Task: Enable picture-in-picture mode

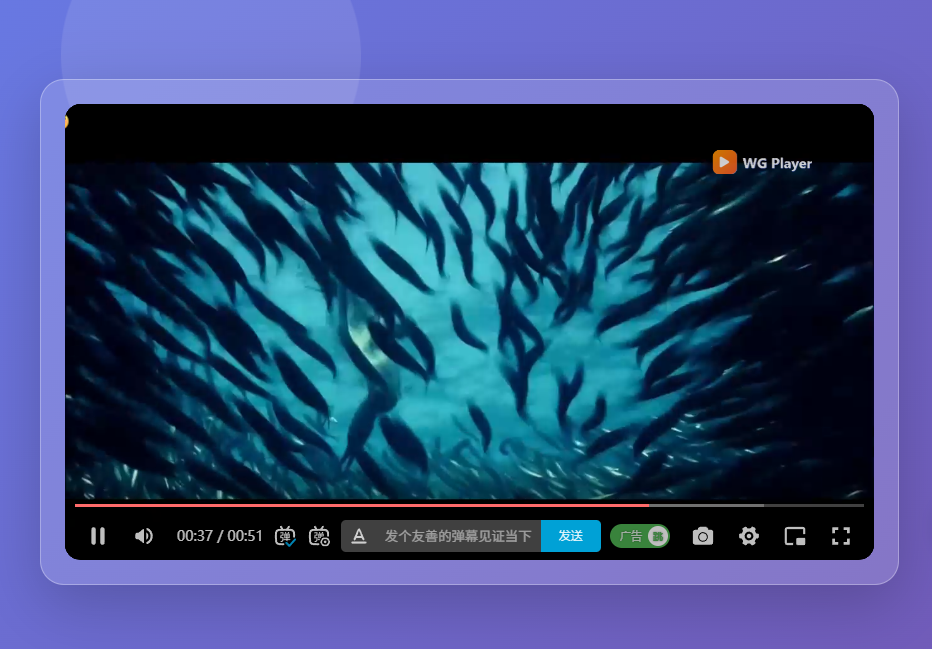Action: click(x=795, y=536)
